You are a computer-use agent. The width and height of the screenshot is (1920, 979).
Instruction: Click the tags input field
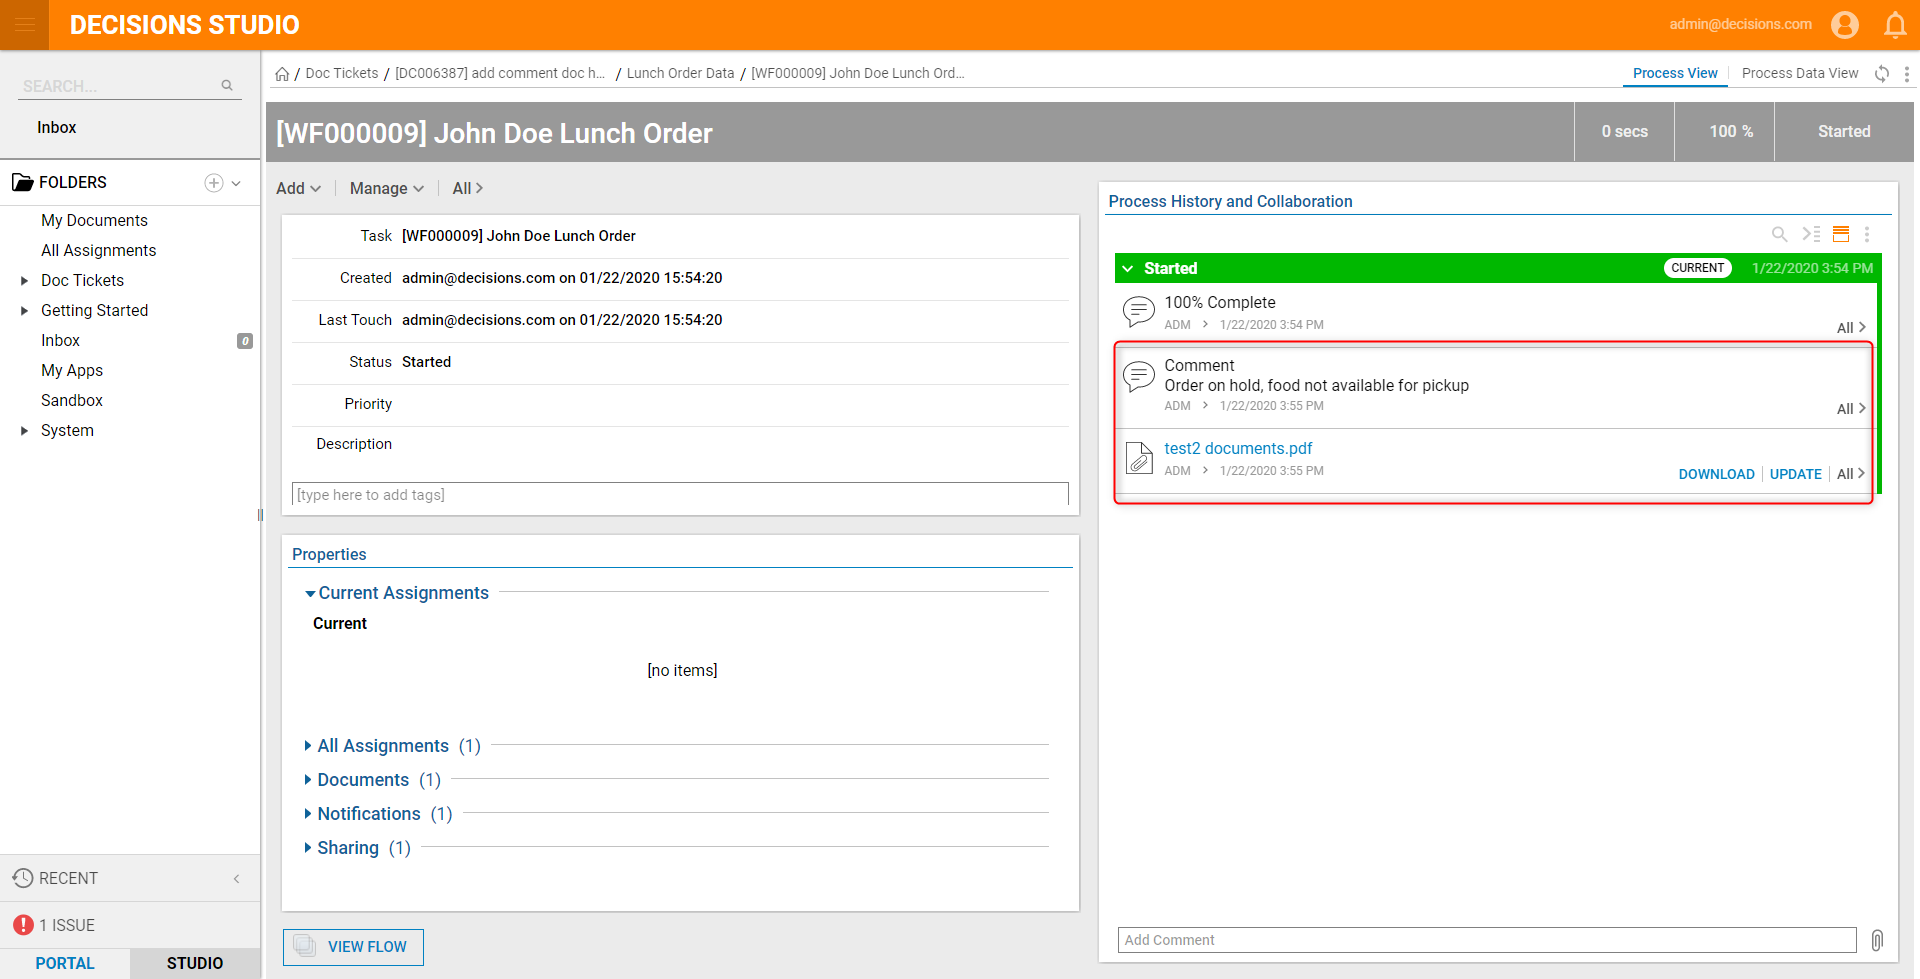(680, 495)
